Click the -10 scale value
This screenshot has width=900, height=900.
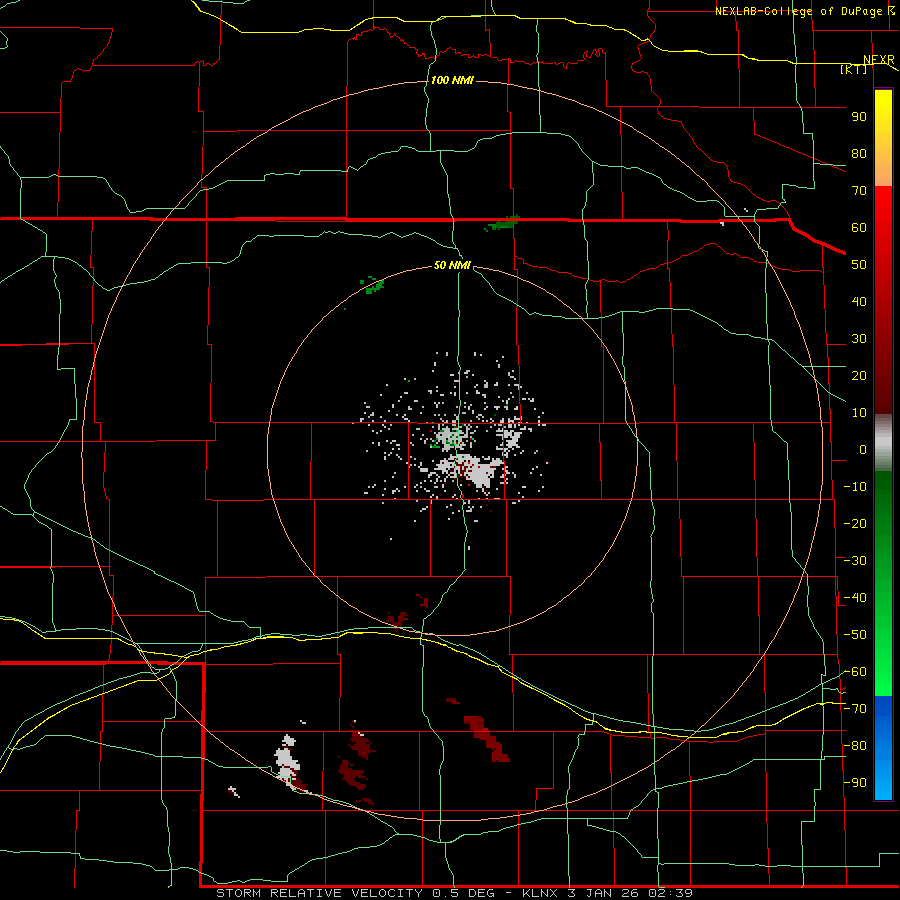855,487
